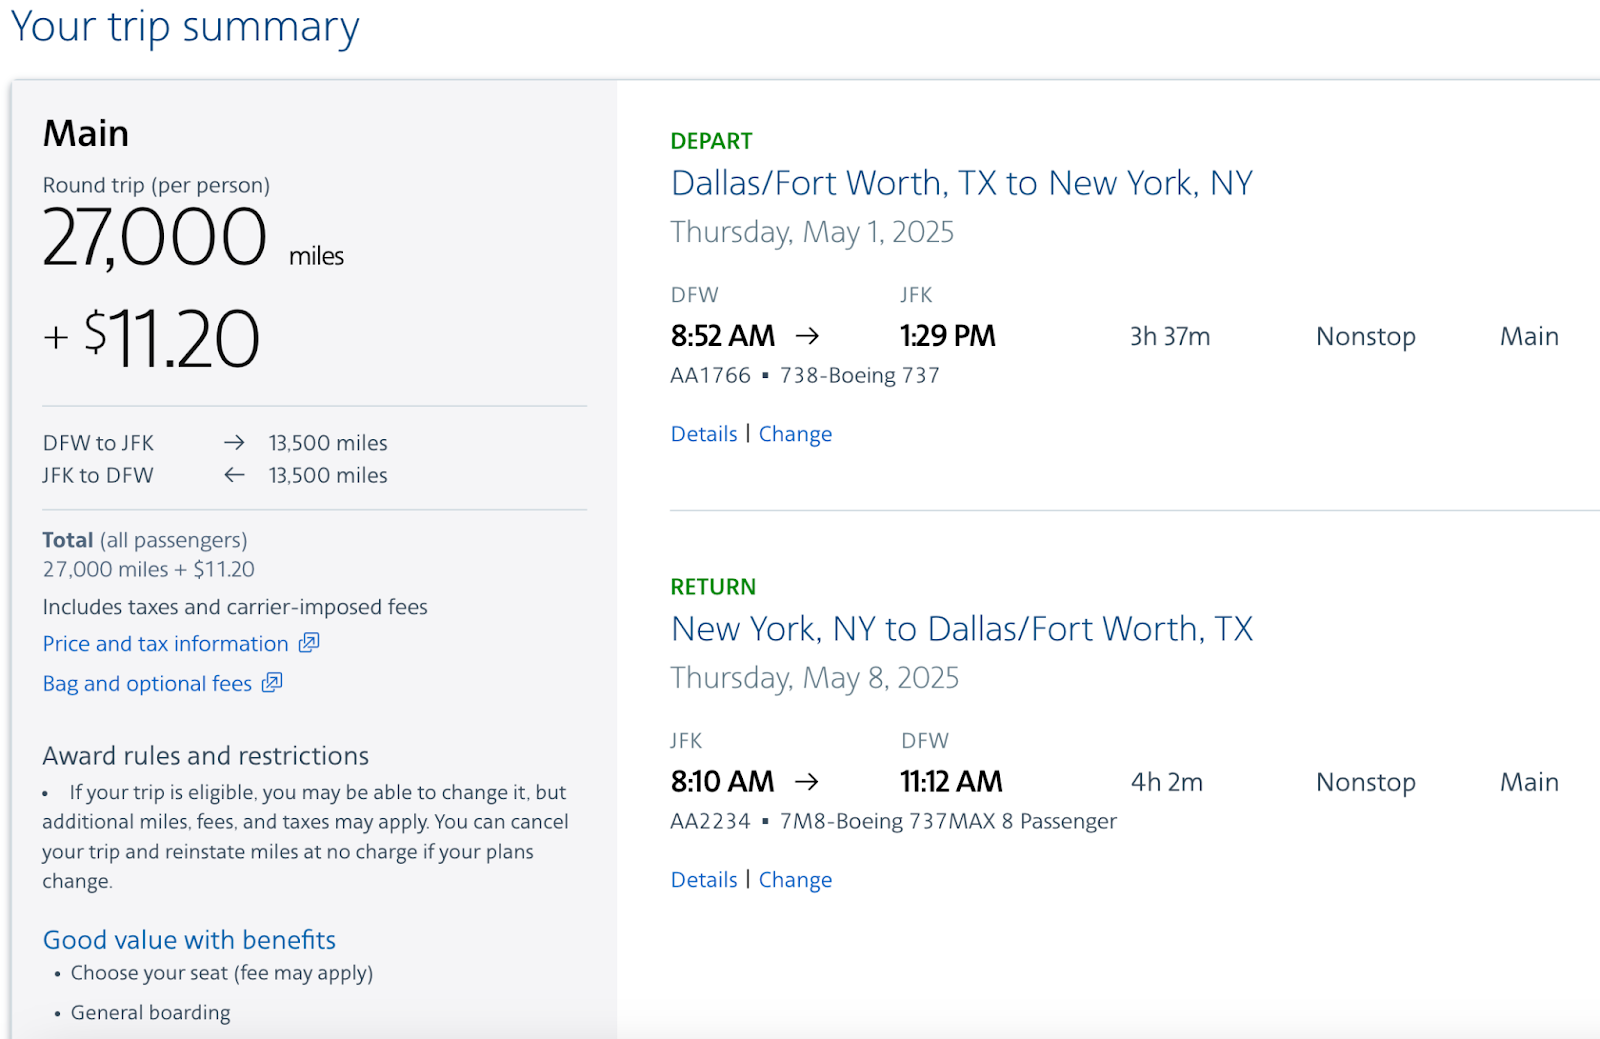
Task: Click the arrow icon after 8:10 AM departure
Action: pos(807,782)
